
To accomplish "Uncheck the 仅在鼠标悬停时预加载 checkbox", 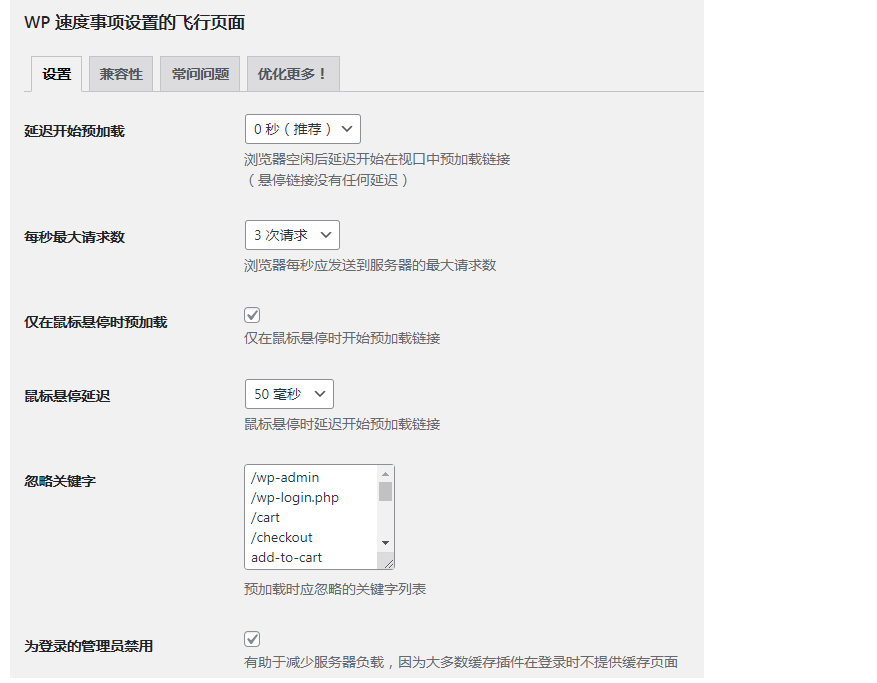I will click(251, 313).
